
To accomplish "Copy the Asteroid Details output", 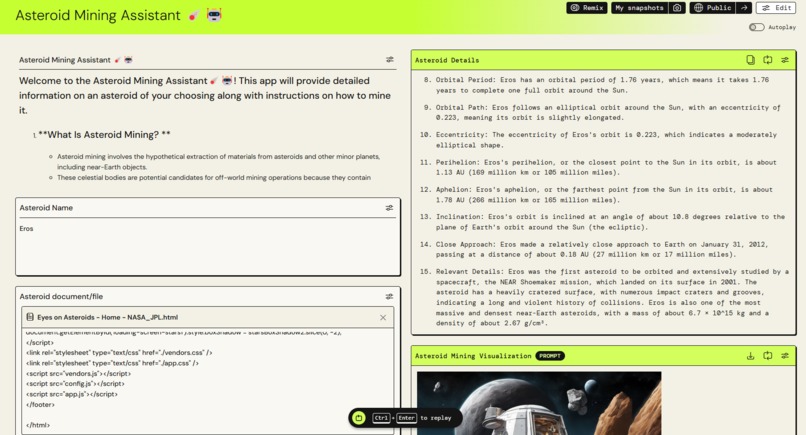I will (x=750, y=60).
